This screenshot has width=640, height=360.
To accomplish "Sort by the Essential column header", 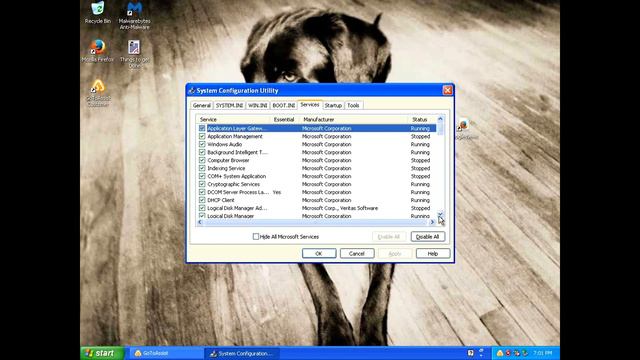I will coord(286,120).
